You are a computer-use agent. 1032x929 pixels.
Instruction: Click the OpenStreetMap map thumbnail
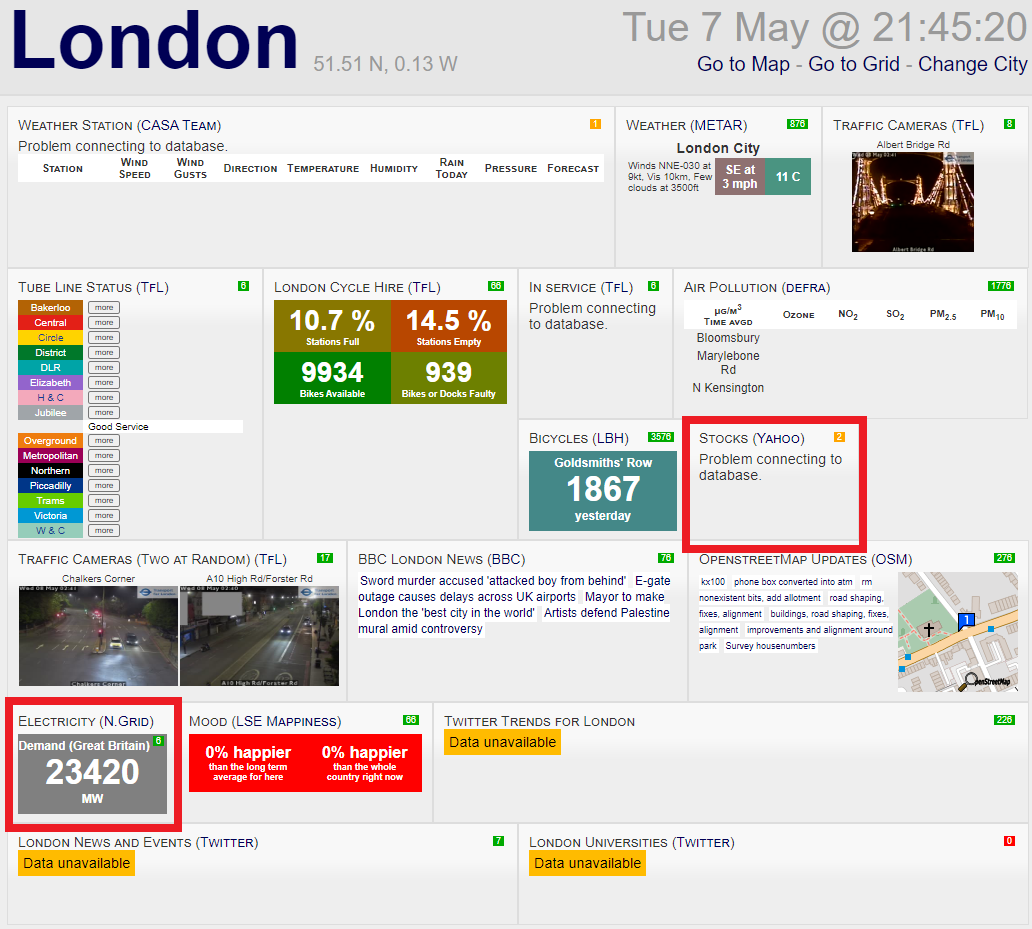[958, 632]
